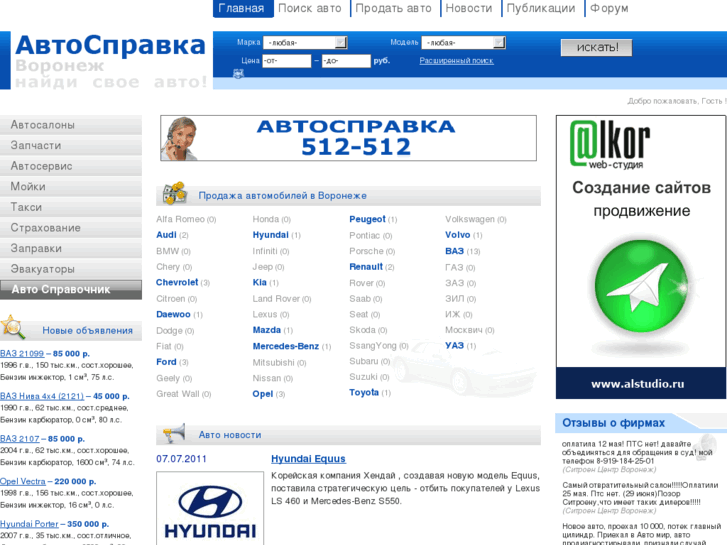The height and width of the screenshot is (545, 727).
Task: Open the Hyundai Equus news headline
Action: (308, 459)
